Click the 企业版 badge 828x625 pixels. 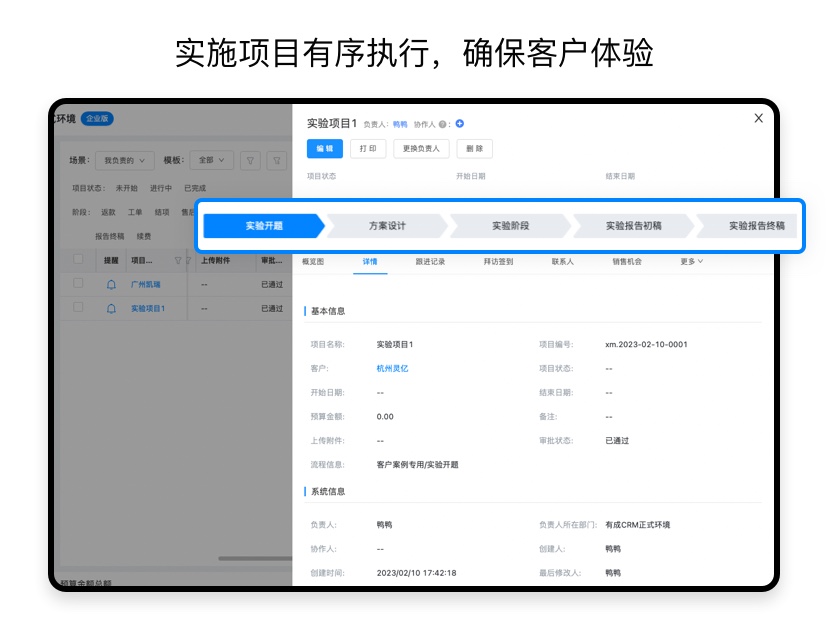coord(97,119)
